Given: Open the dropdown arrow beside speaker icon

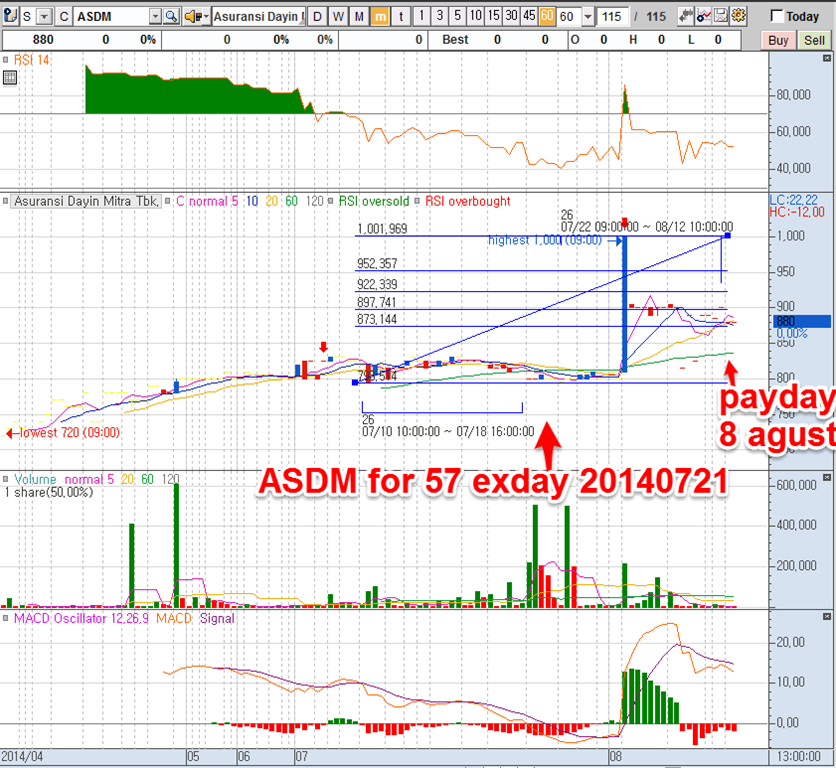Looking at the screenshot, I should [206, 17].
